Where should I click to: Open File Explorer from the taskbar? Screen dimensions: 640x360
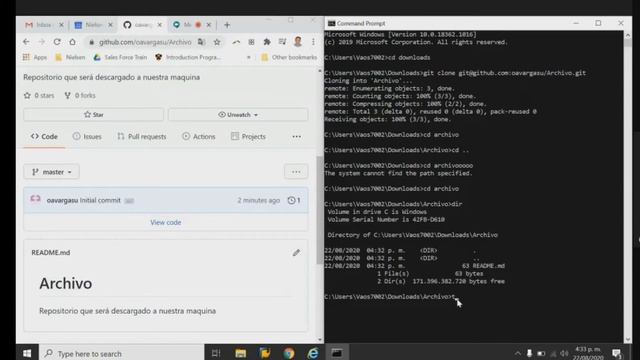pos(240,353)
